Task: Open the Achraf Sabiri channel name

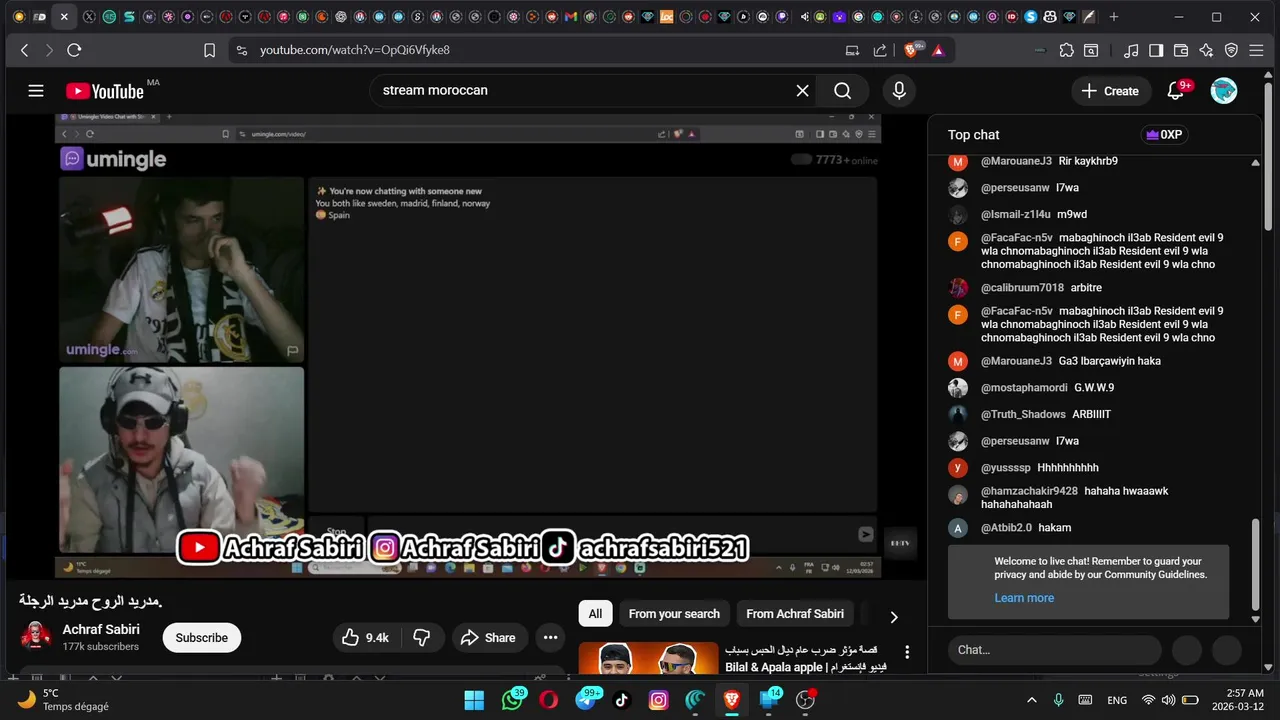Action: click(x=101, y=630)
